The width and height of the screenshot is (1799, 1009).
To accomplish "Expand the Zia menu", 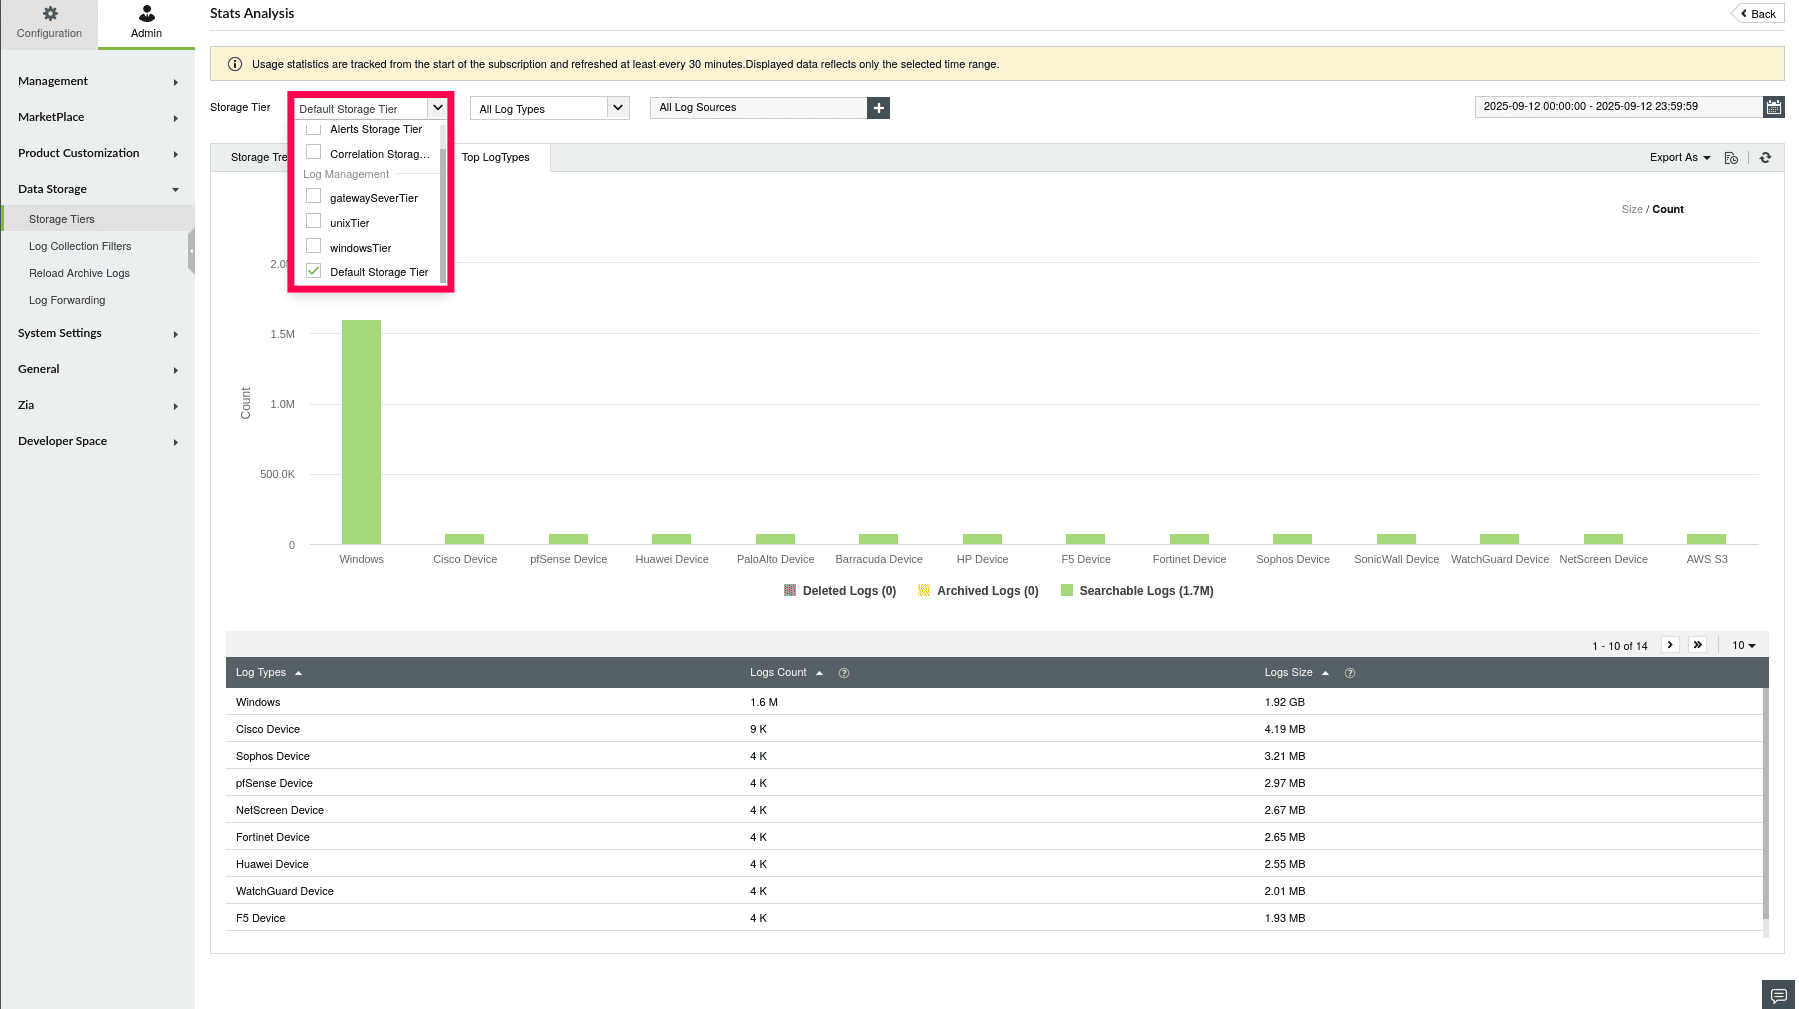I will click(97, 405).
